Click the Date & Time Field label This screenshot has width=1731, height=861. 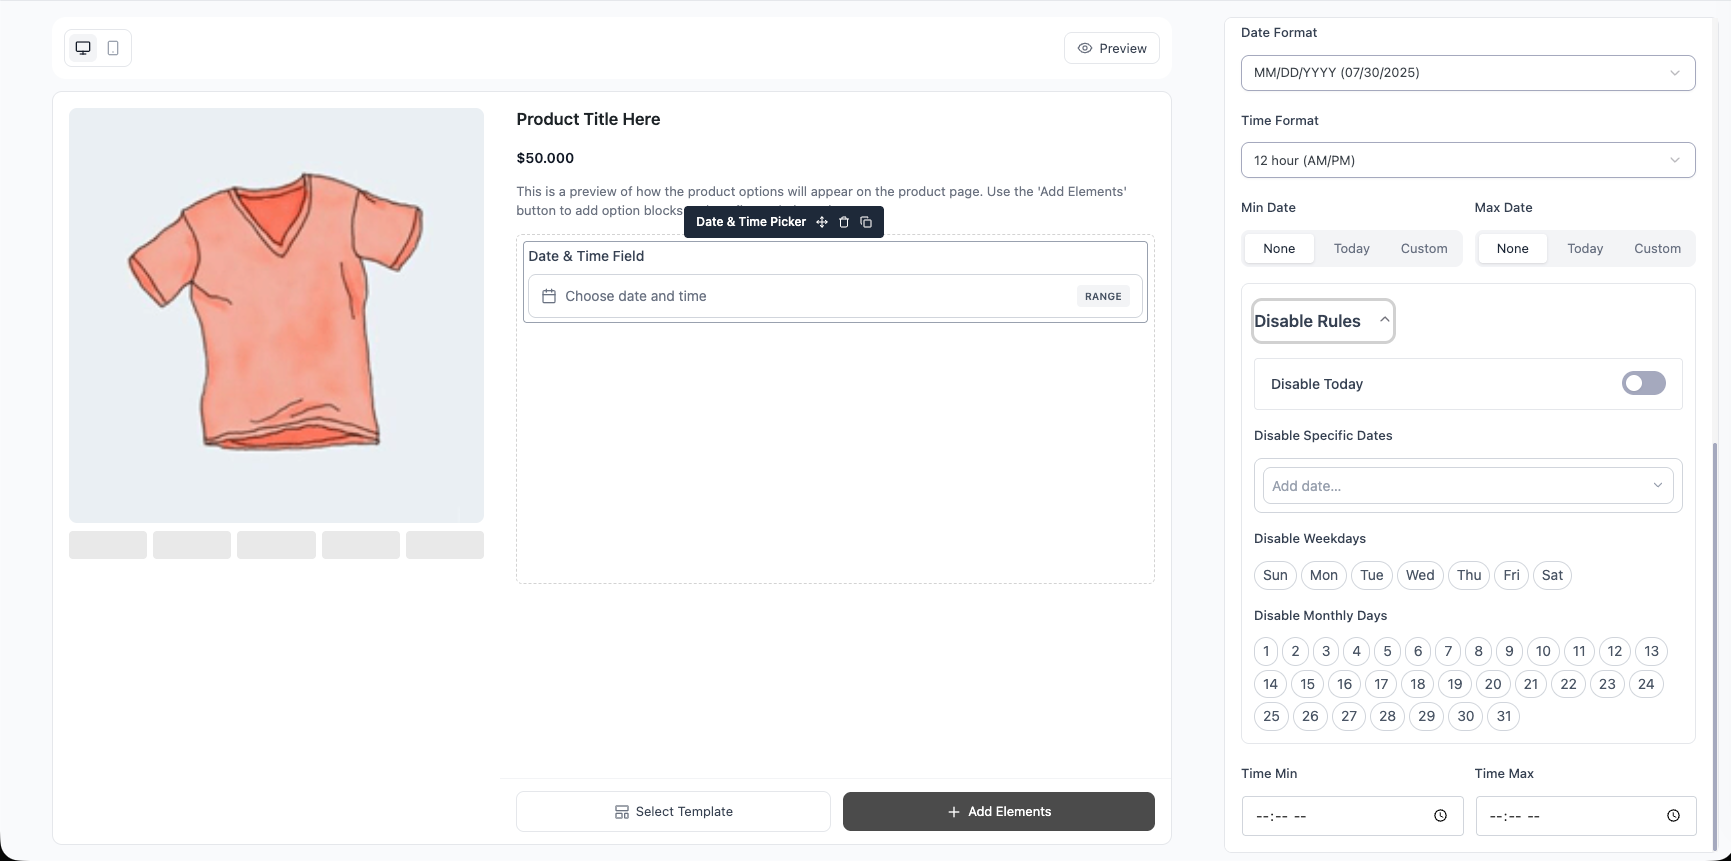[586, 256]
